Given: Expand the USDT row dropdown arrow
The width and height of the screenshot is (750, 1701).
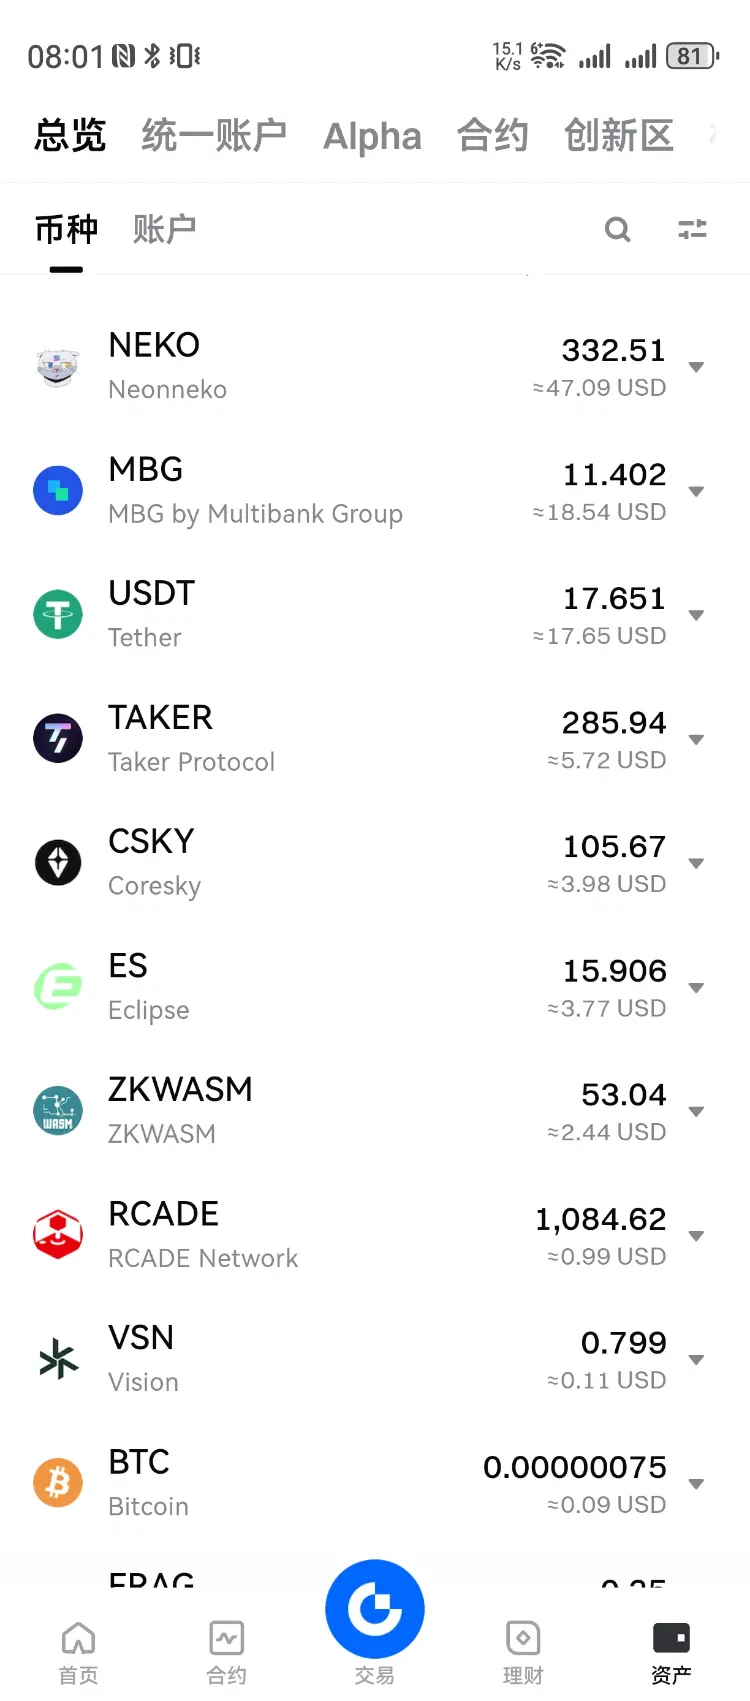Looking at the screenshot, I should [x=697, y=615].
